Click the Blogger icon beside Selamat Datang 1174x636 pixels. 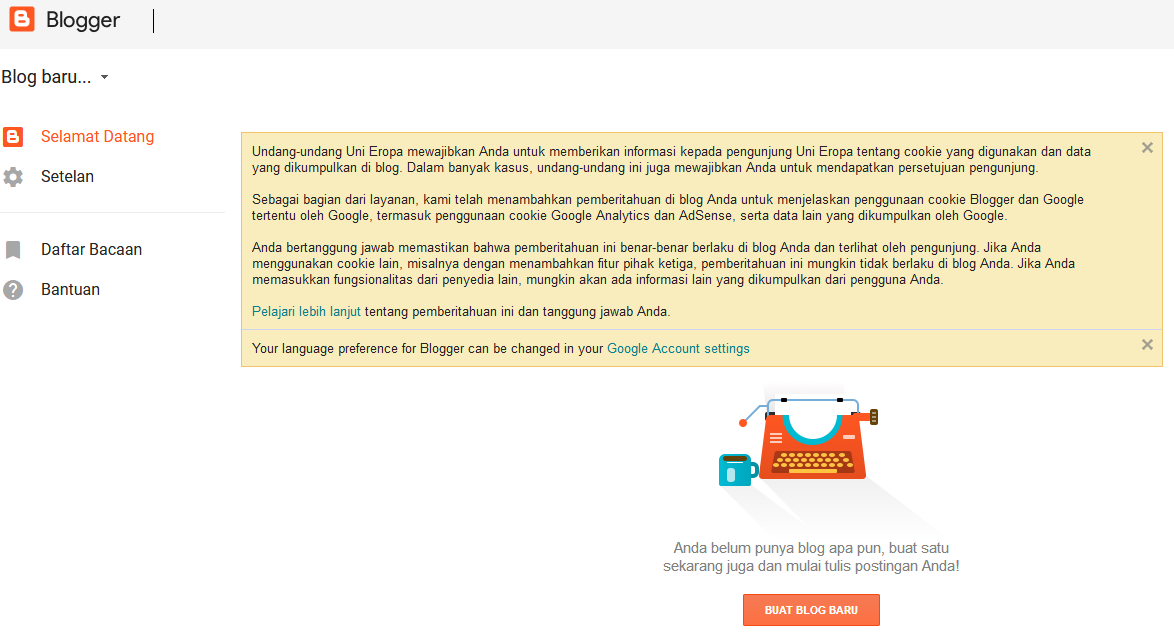pyautogui.click(x=13, y=136)
